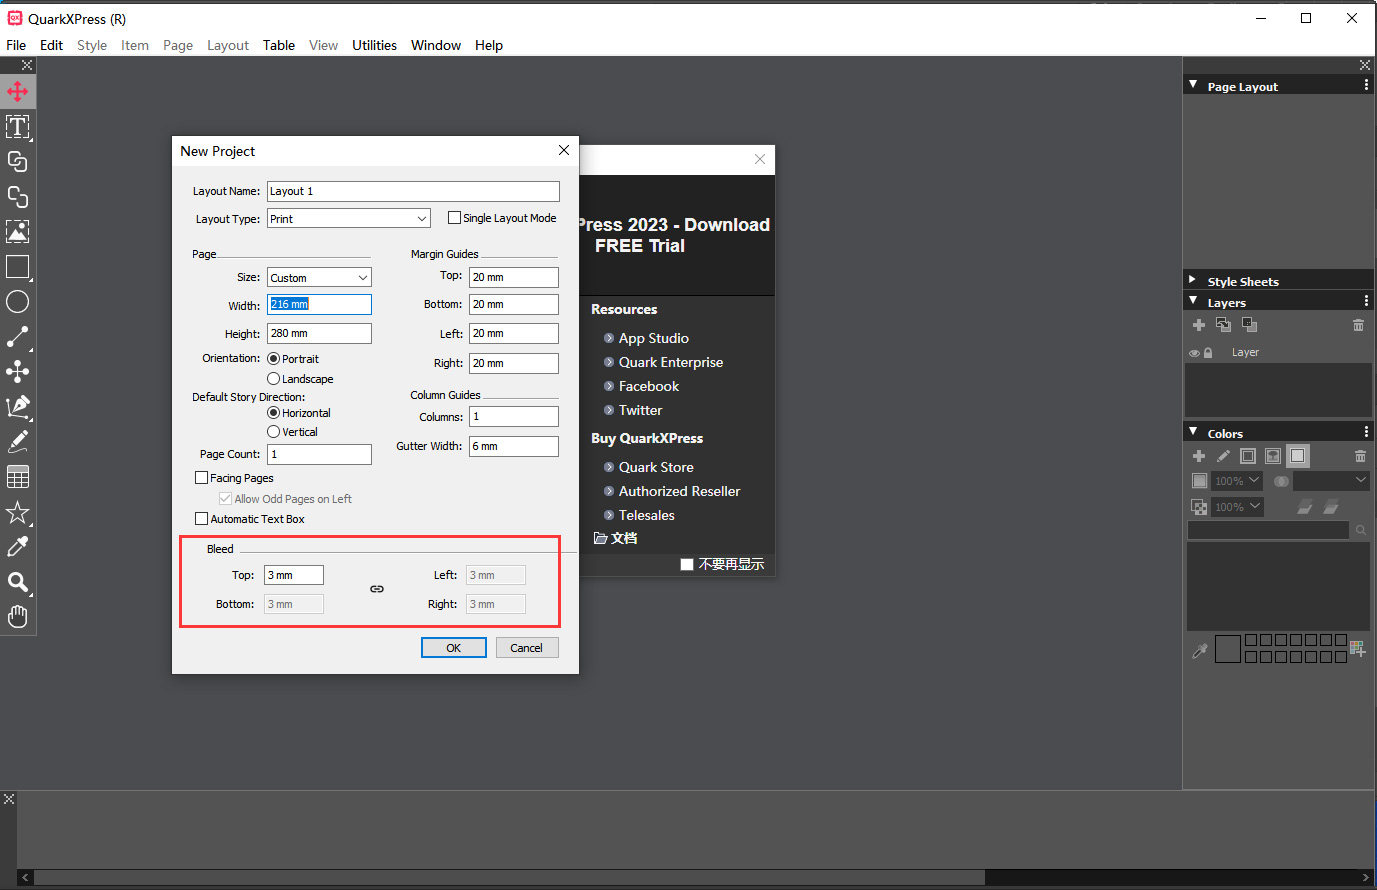
Task: Open the Table menu
Action: pyautogui.click(x=279, y=45)
